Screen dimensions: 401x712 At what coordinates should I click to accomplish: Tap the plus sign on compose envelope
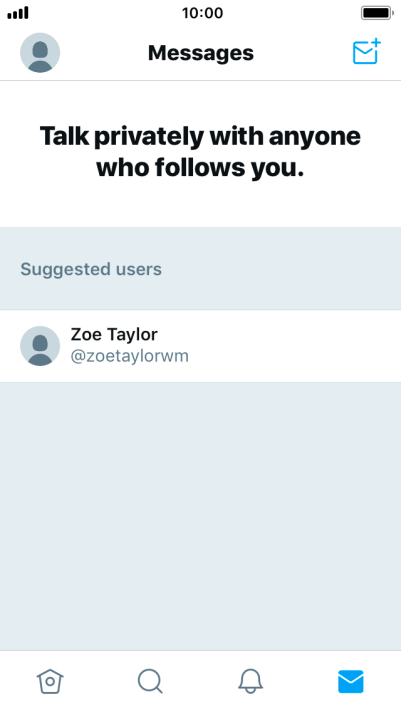(376, 44)
